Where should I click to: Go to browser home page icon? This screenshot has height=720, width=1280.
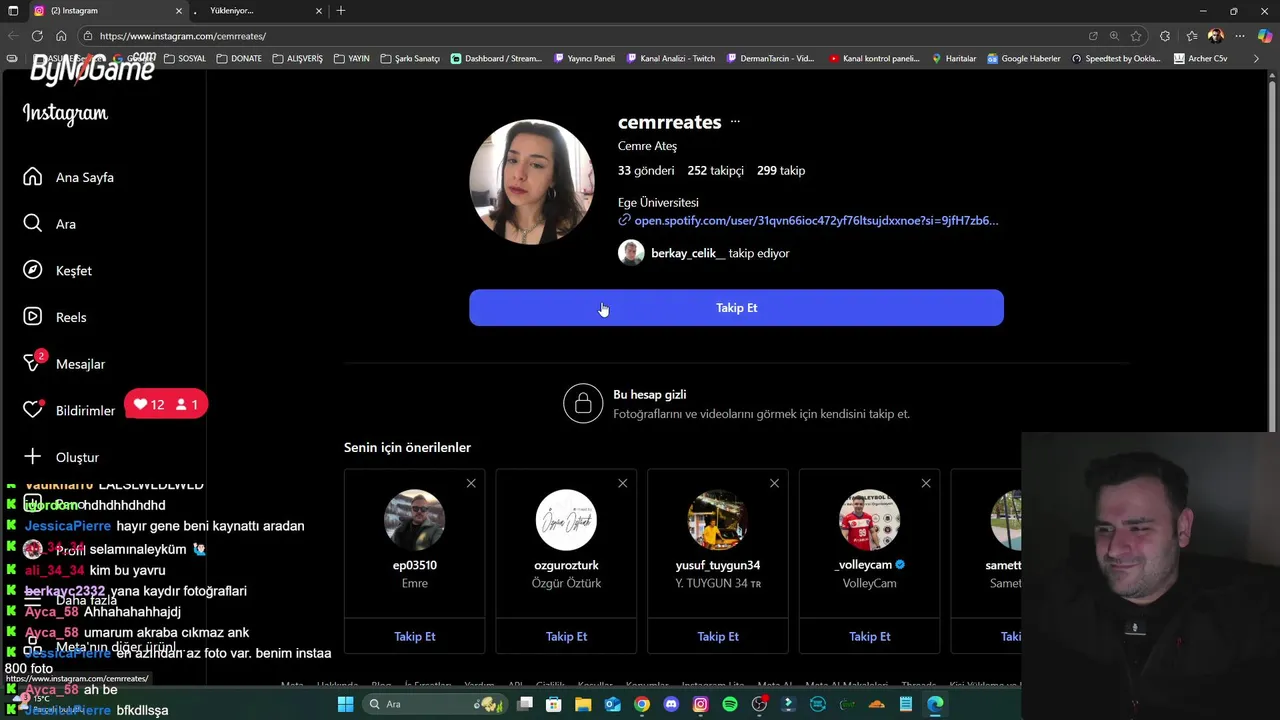click(61, 36)
